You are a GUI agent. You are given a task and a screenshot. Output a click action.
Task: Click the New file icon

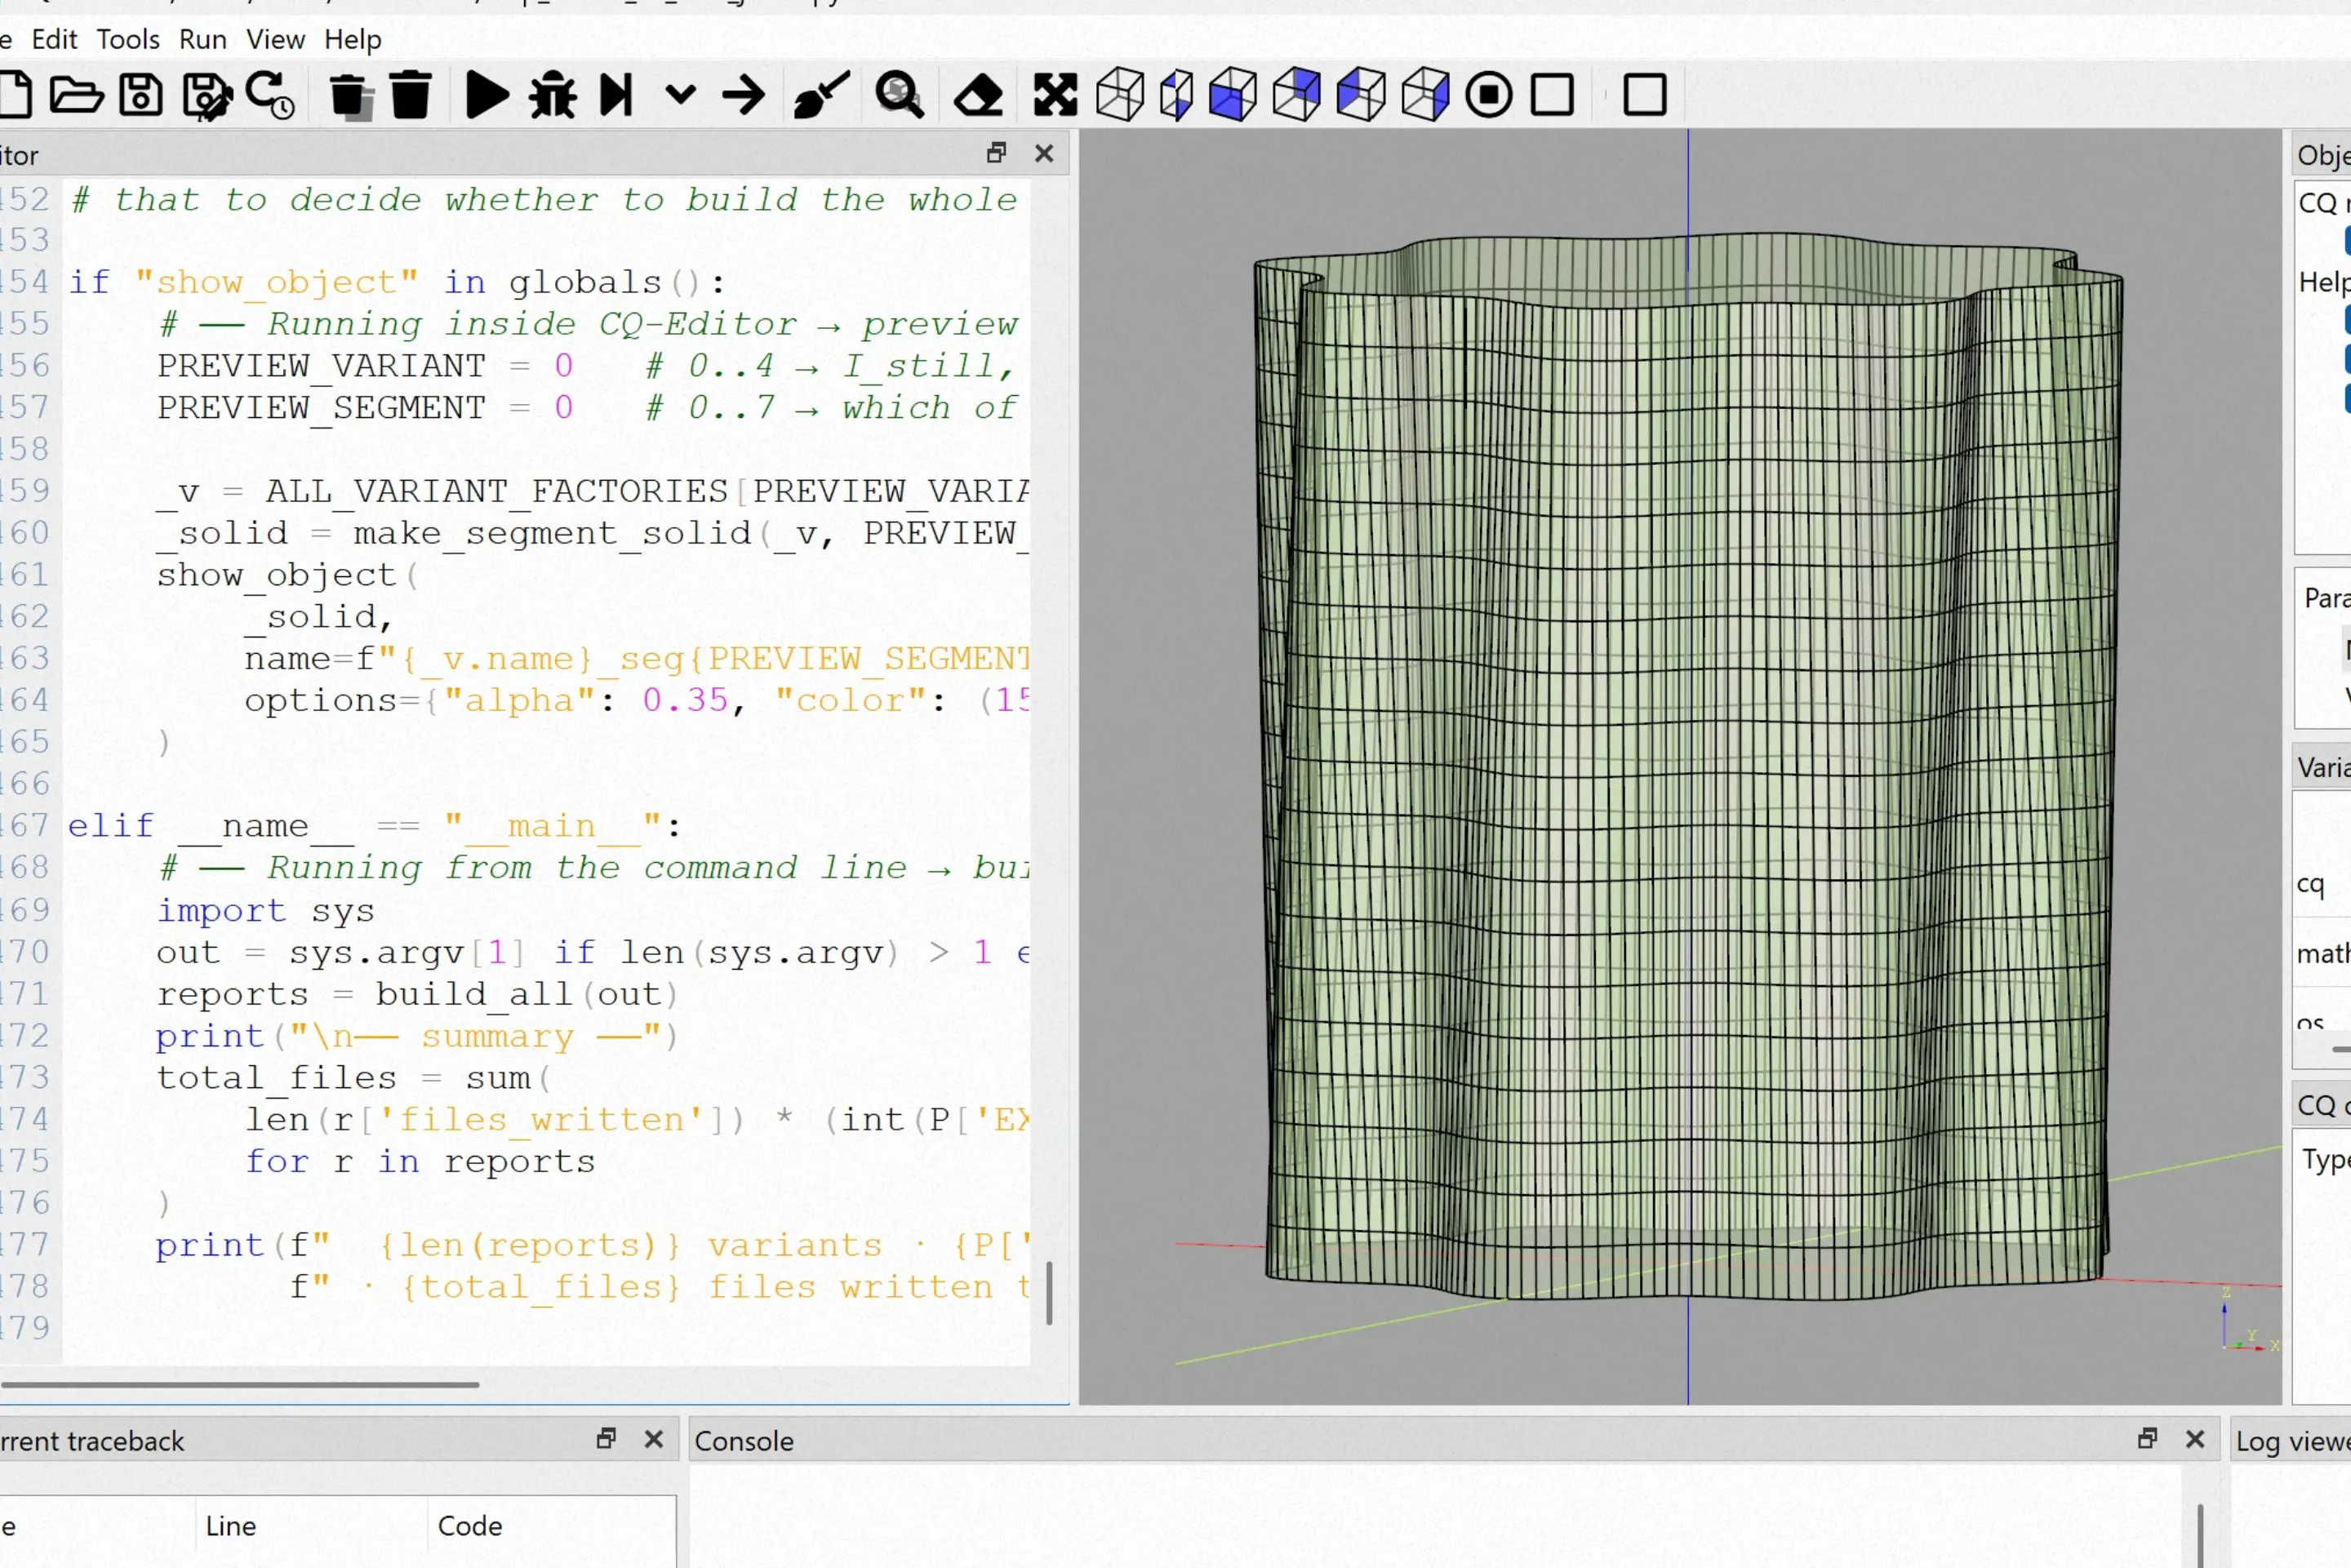[x=14, y=96]
